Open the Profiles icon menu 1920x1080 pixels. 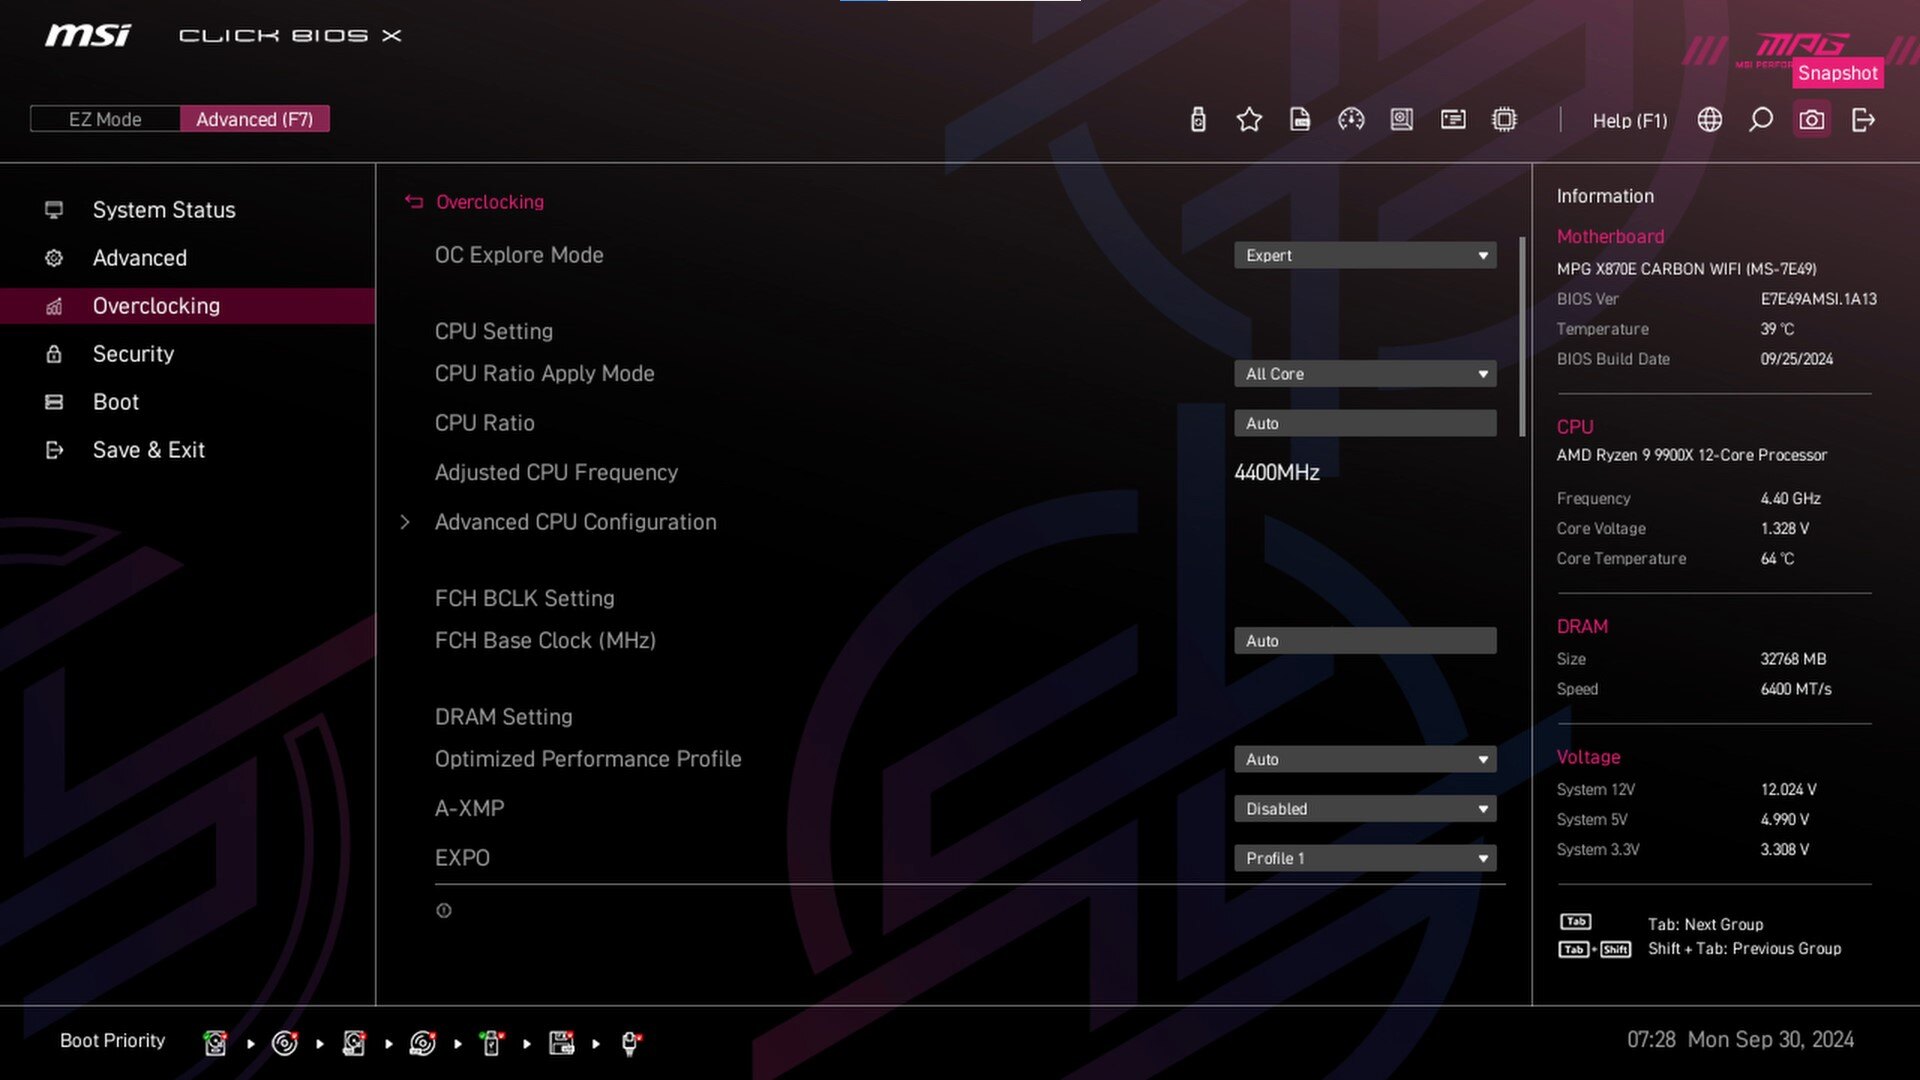[x=1298, y=120]
